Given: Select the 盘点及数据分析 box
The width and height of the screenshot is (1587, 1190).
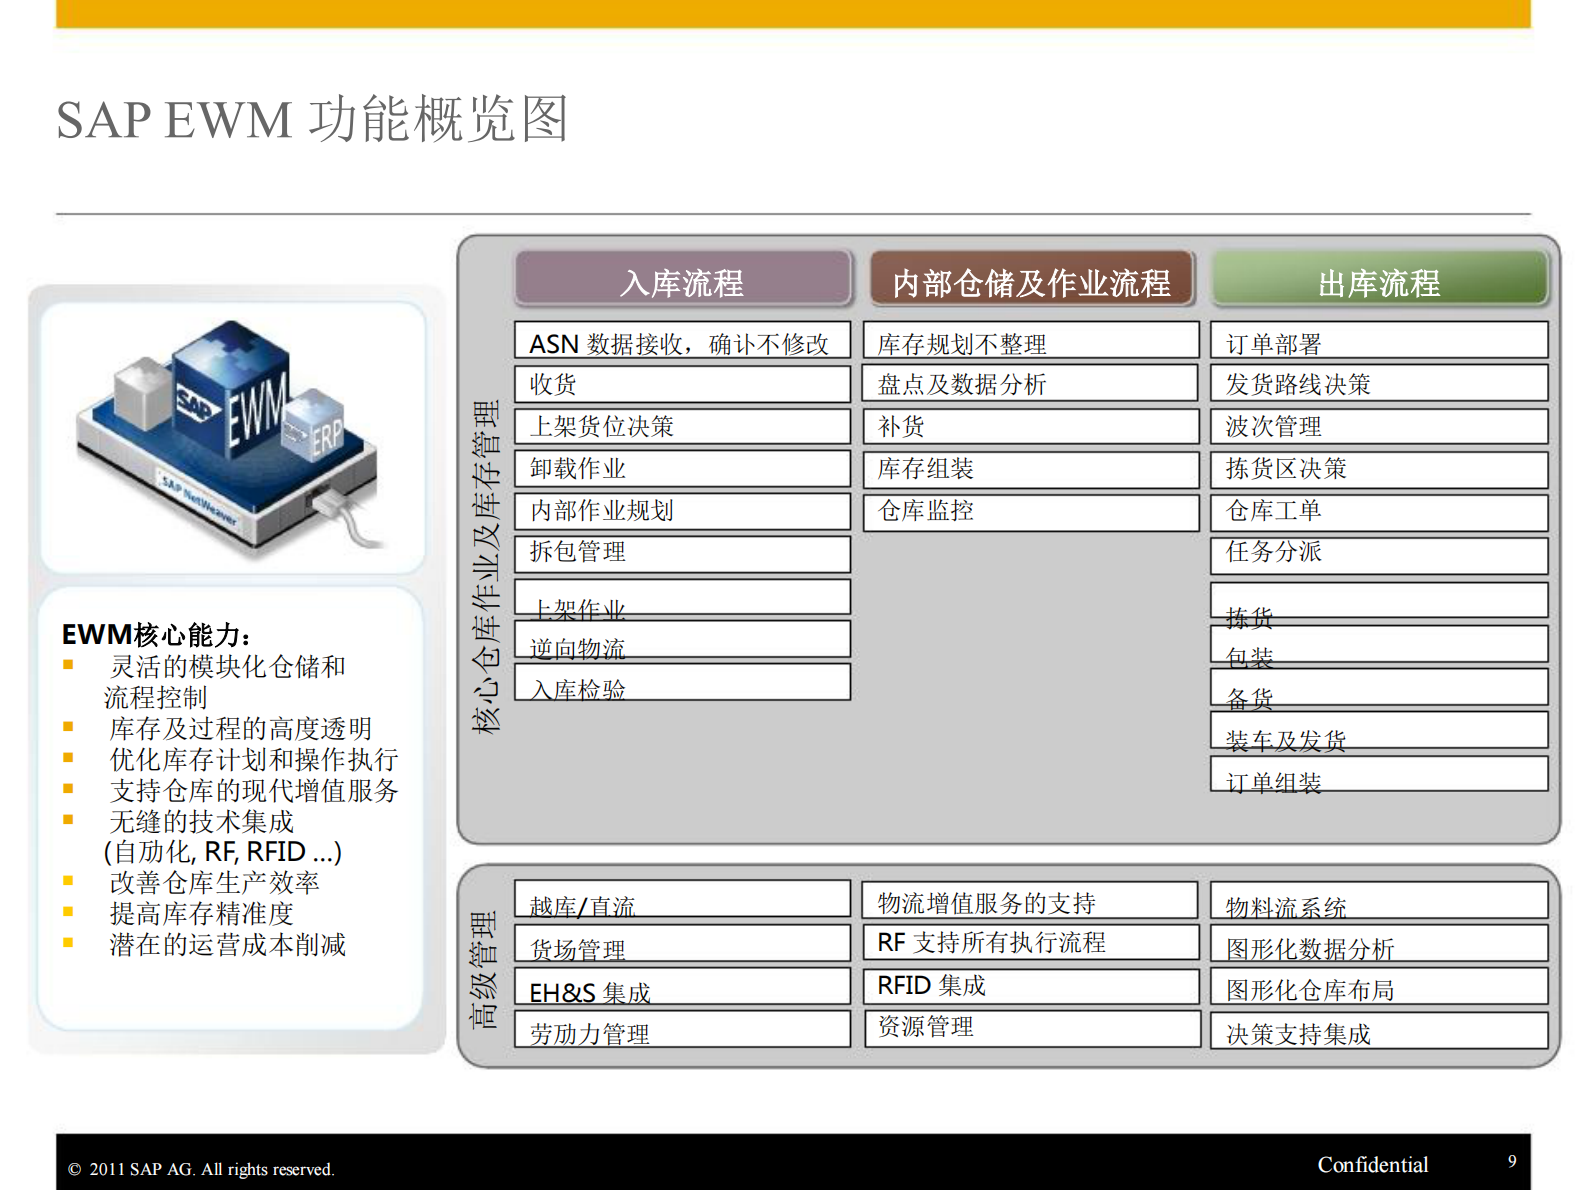Looking at the screenshot, I should [1031, 384].
